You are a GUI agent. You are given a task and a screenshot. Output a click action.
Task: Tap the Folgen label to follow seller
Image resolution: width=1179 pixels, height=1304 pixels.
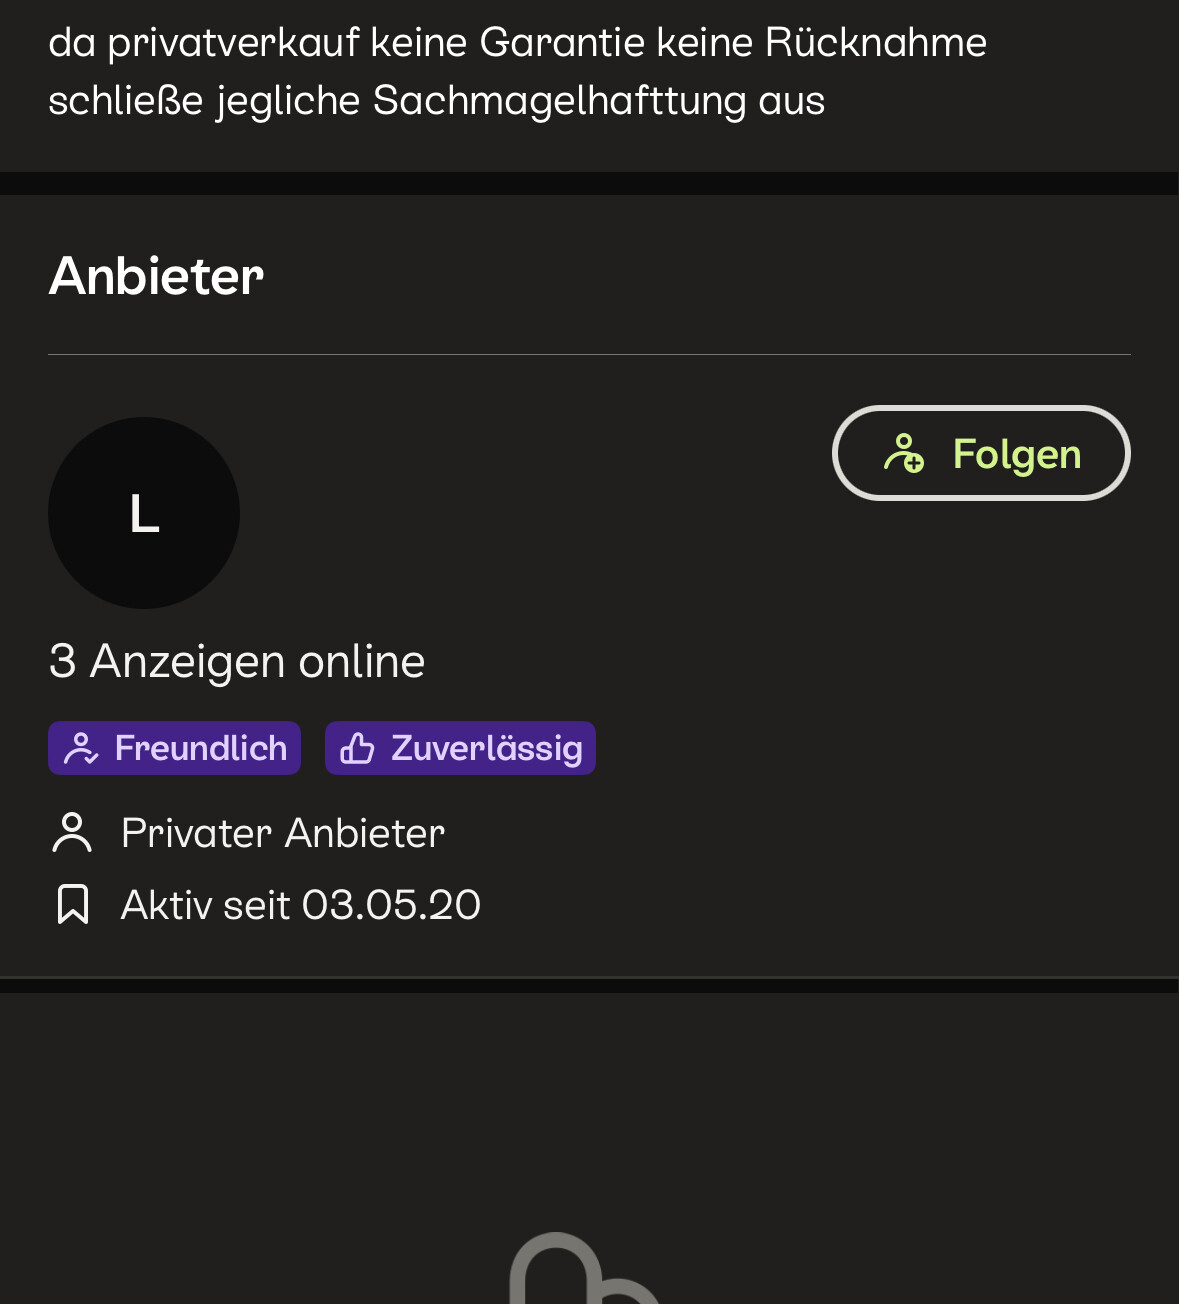pyautogui.click(x=1016, y=454)
